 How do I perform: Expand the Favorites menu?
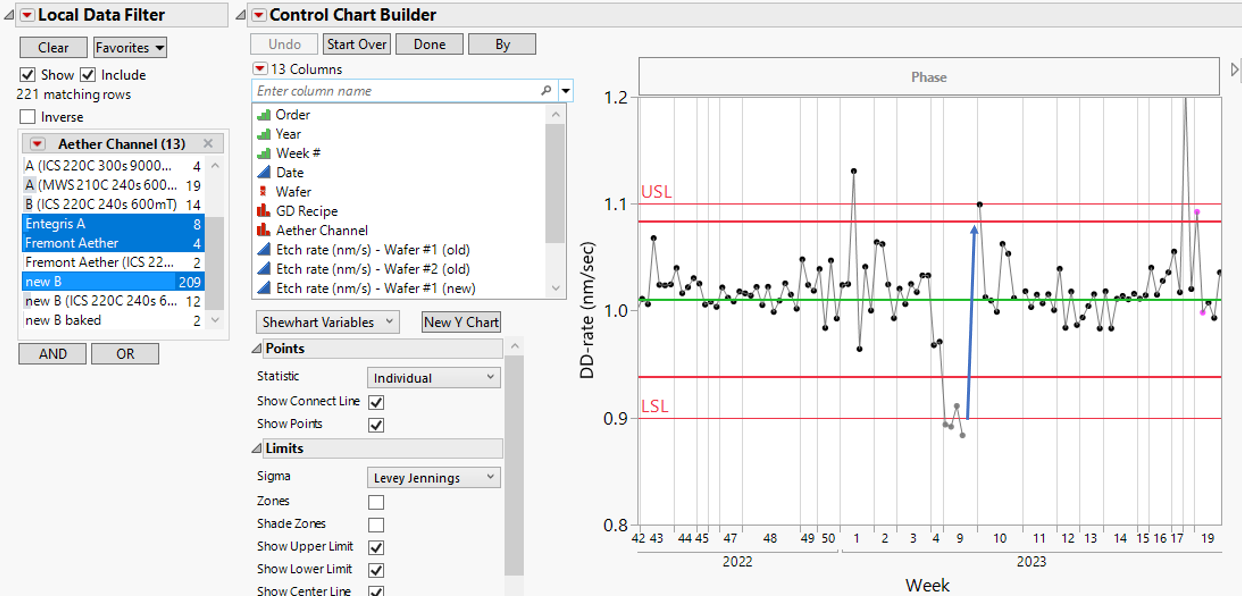(129, 47)
